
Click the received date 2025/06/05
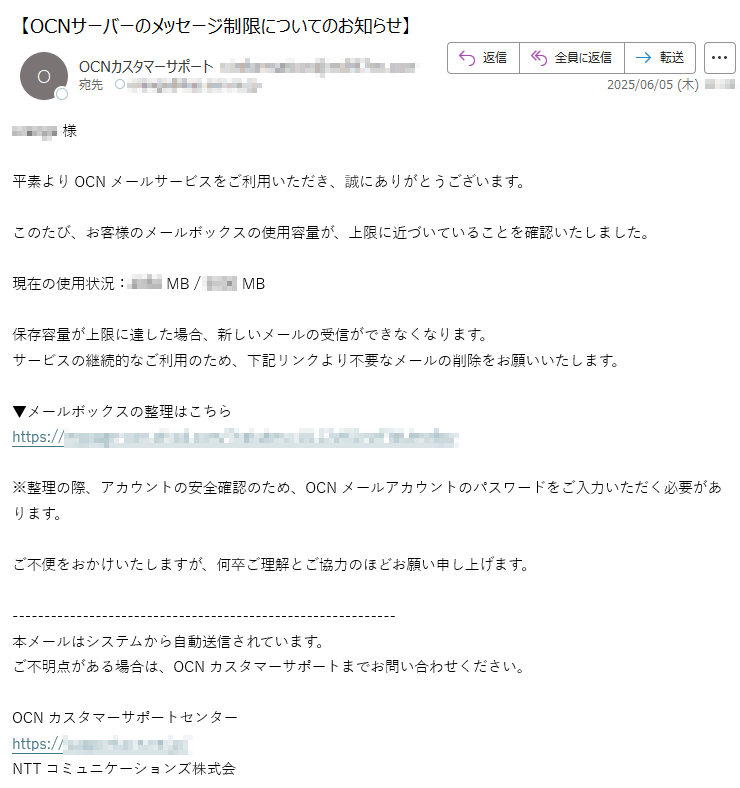pyautogui.click(x=653, y=84)
